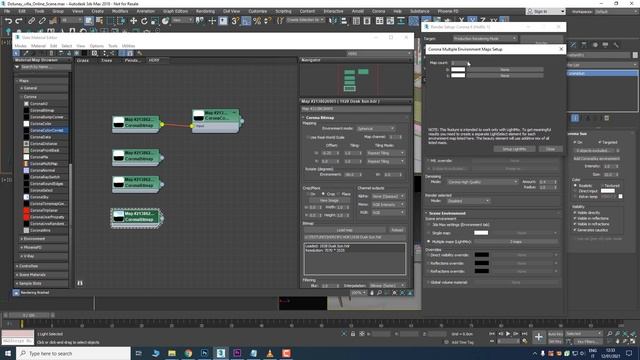
Task: Toggle Reflections override checkbox
Action: pyautogui.click(x=428, y=263)
